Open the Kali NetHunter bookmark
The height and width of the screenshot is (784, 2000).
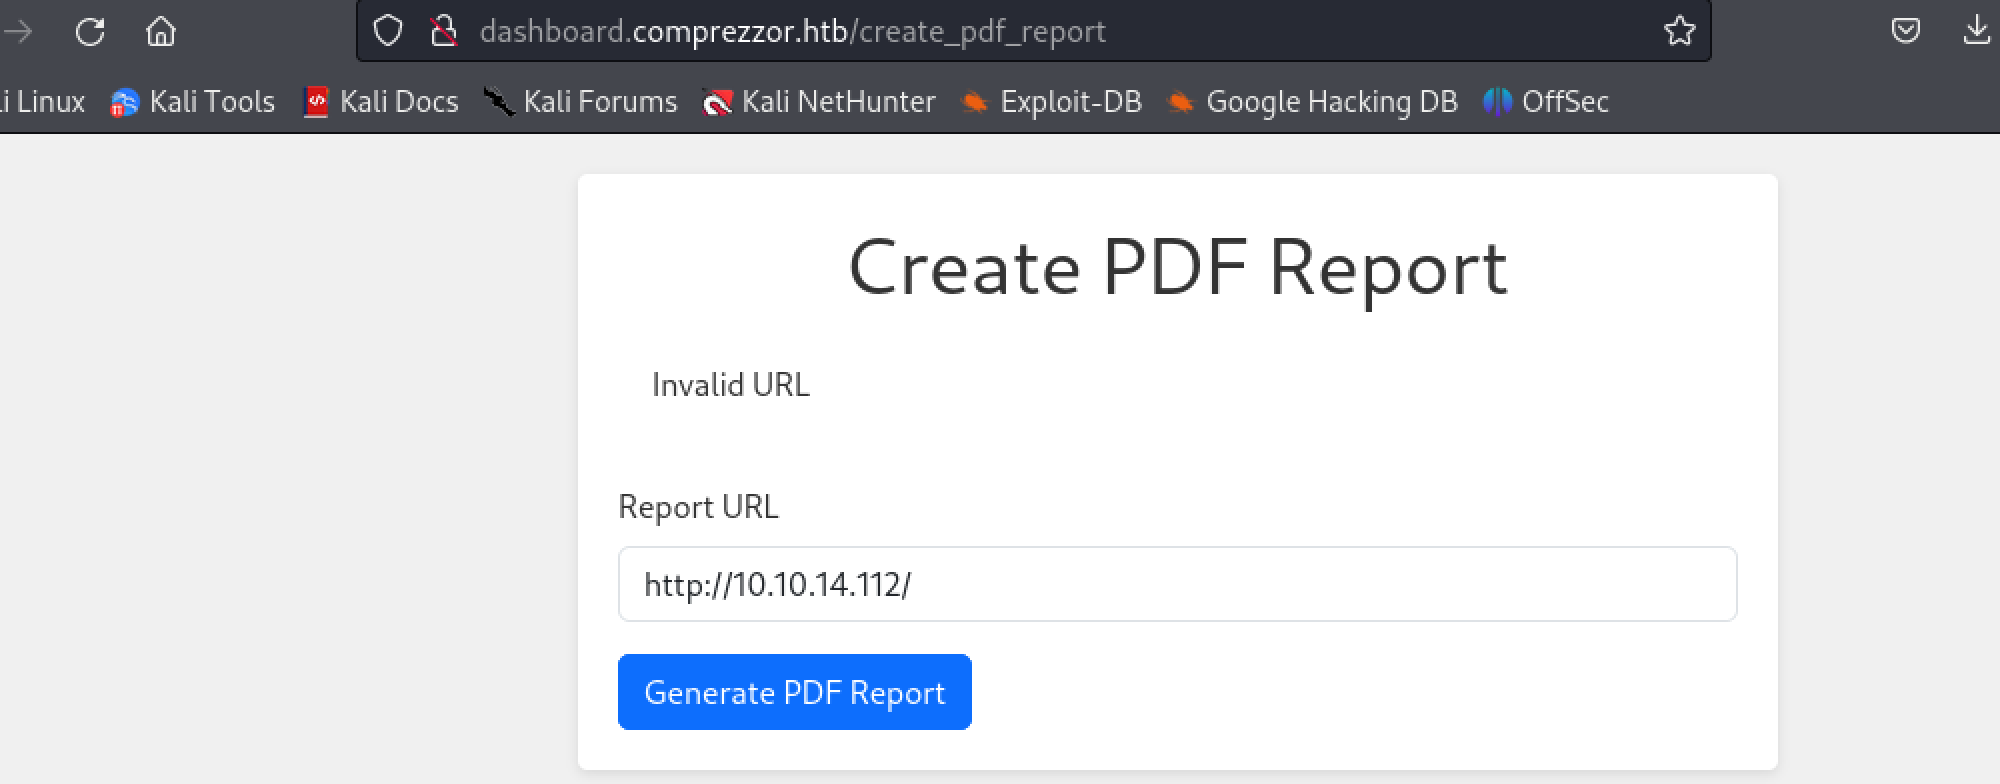819,102
